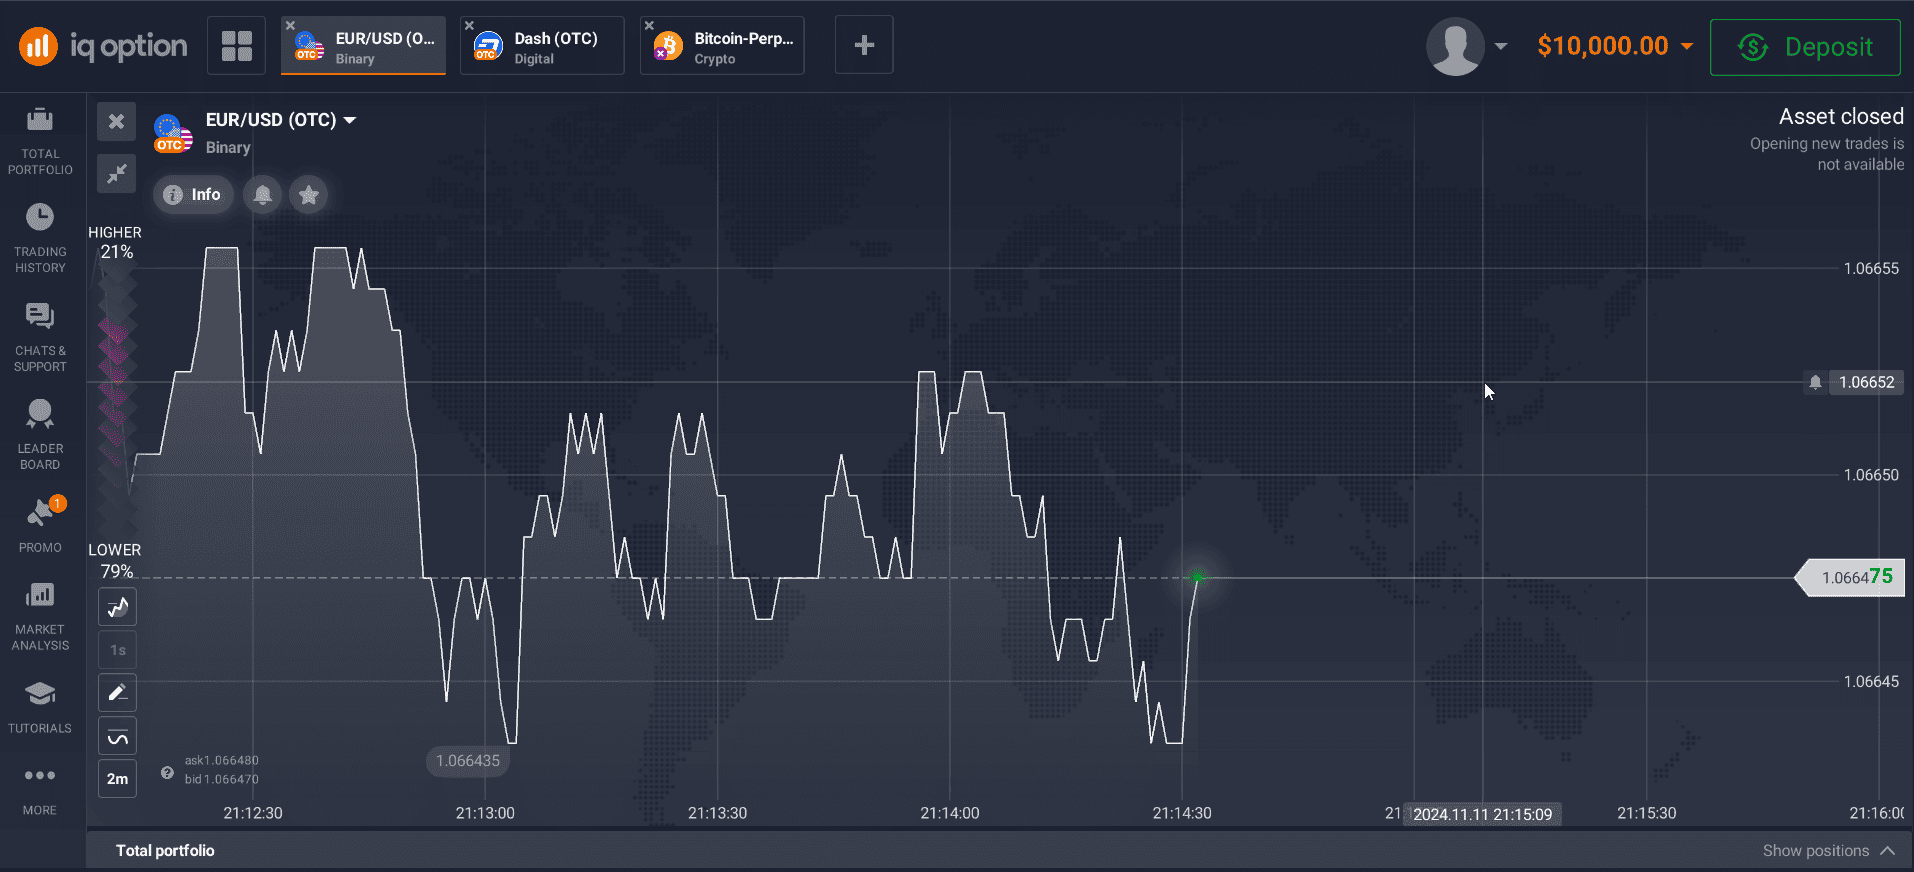
Task: Select the drawing pencil tool
Action: coord(117,692)
